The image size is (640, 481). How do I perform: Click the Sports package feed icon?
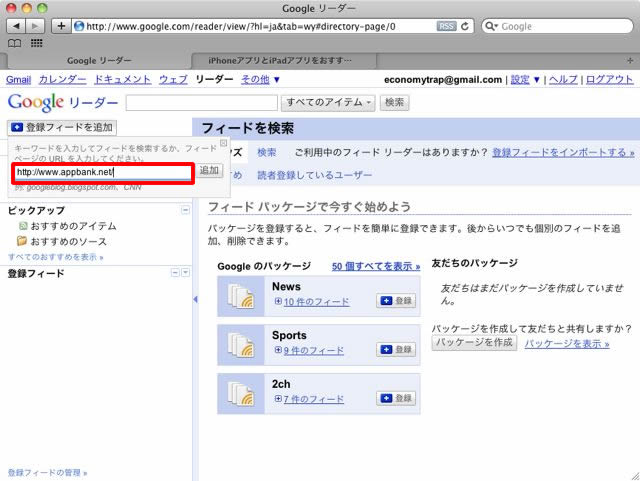pos(241,345)
